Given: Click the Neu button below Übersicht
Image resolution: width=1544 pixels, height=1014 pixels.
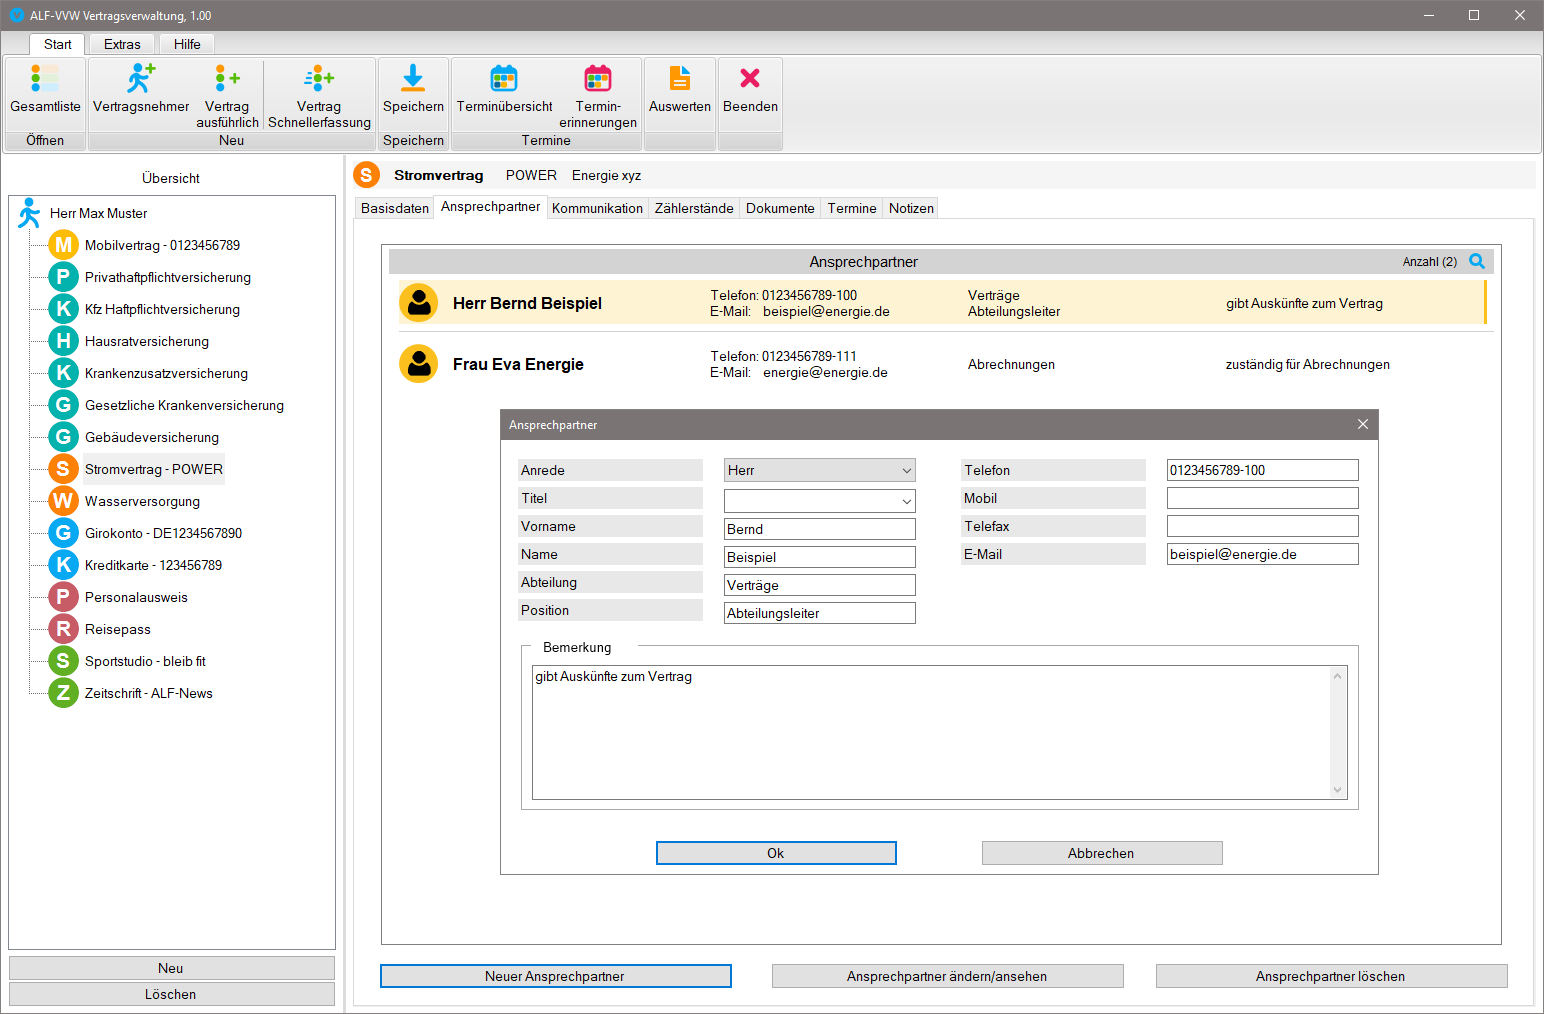Looking at the screenshot, I should tap(171, 968).
